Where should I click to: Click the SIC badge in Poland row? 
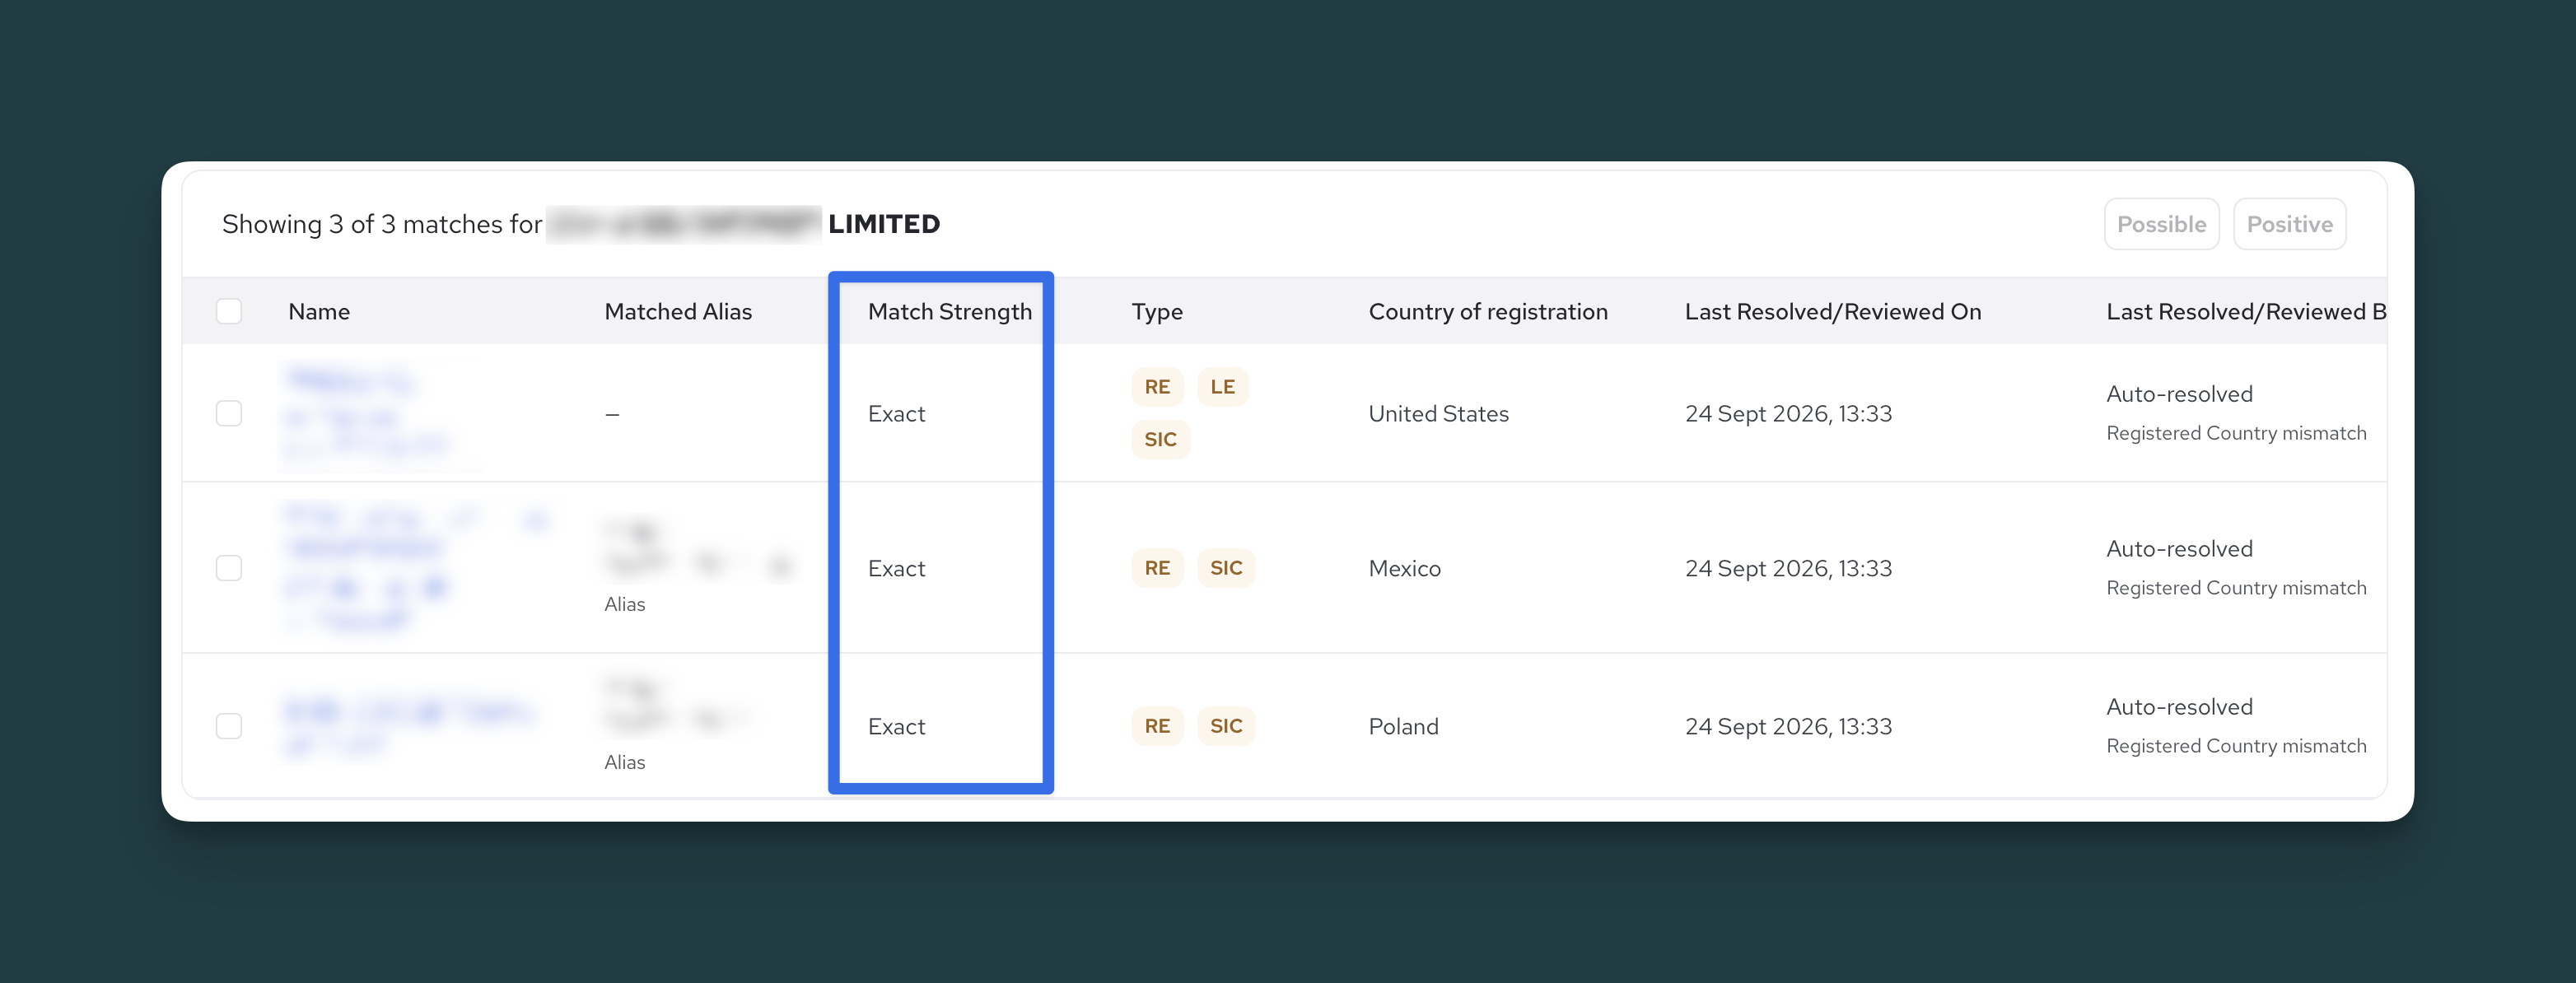(x=1226, y=726)
